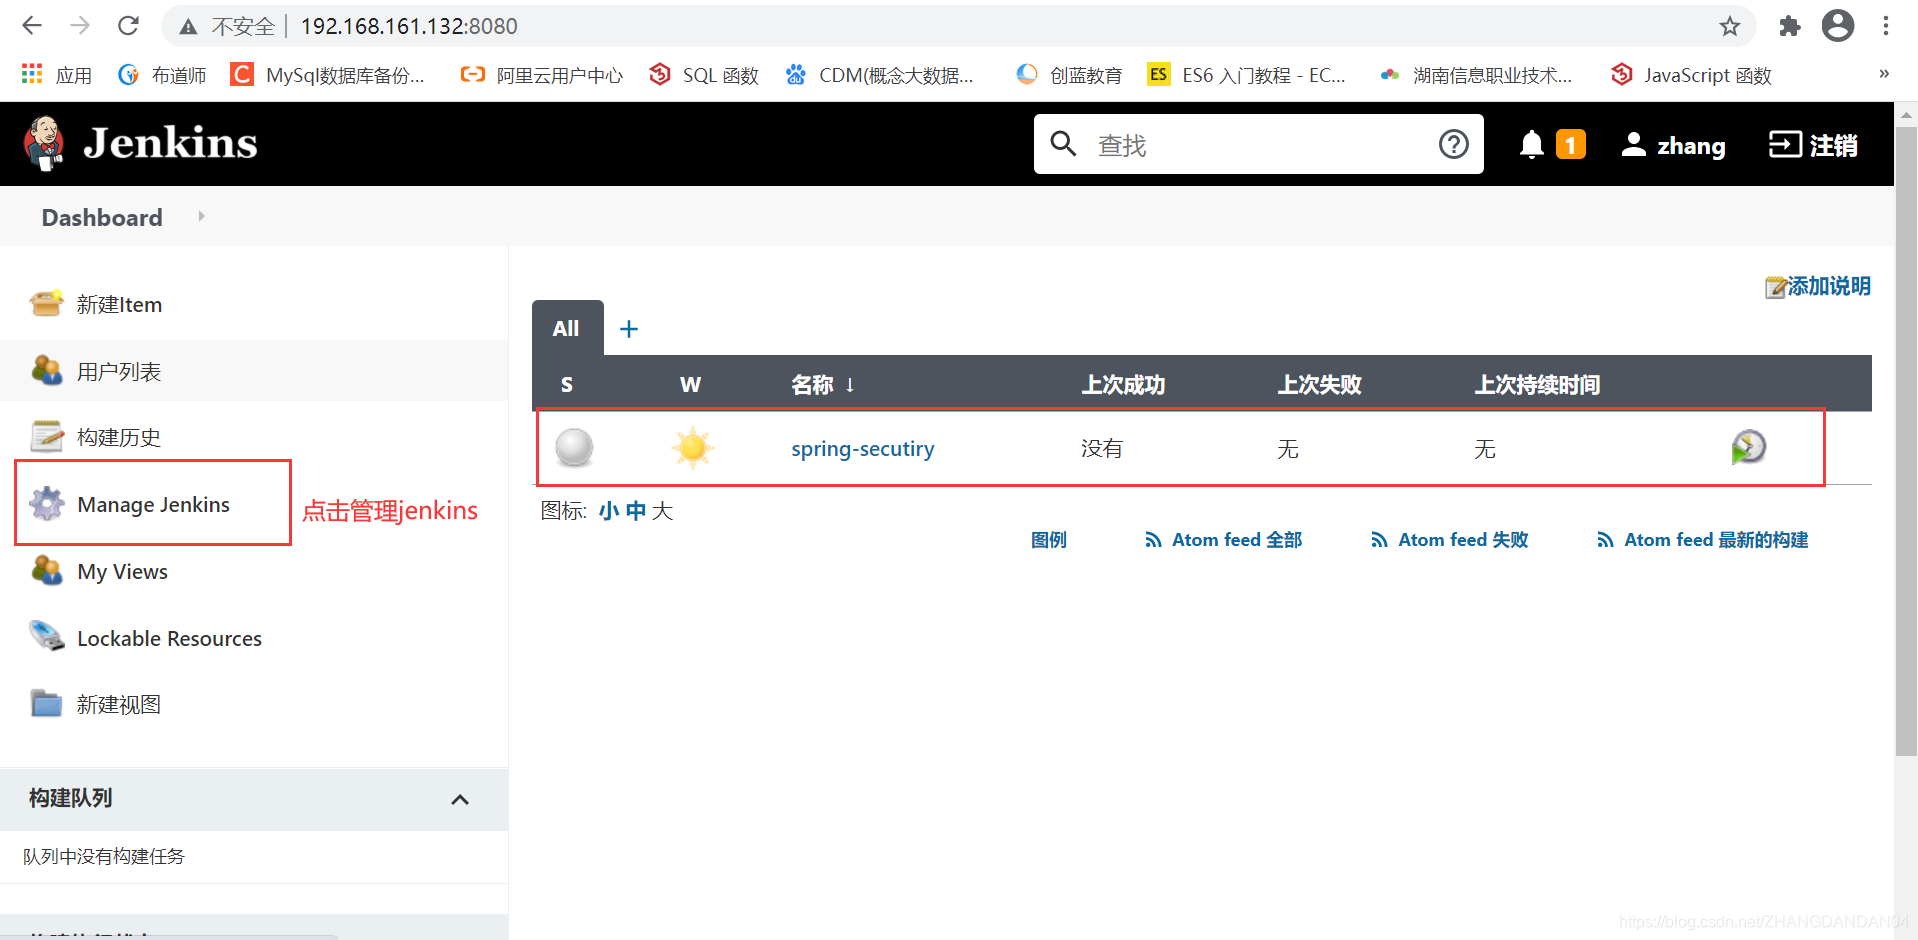Open the 新建视图 link
1918x940 pixels.
click(119, 705)
